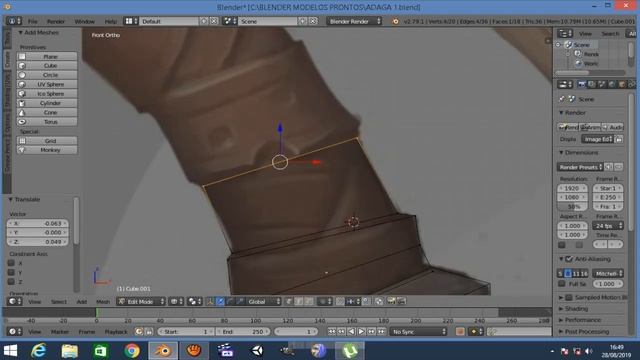Enable Constraint Axis X checkbox
This screenshot has width=640, height=360.
(11, 263)
